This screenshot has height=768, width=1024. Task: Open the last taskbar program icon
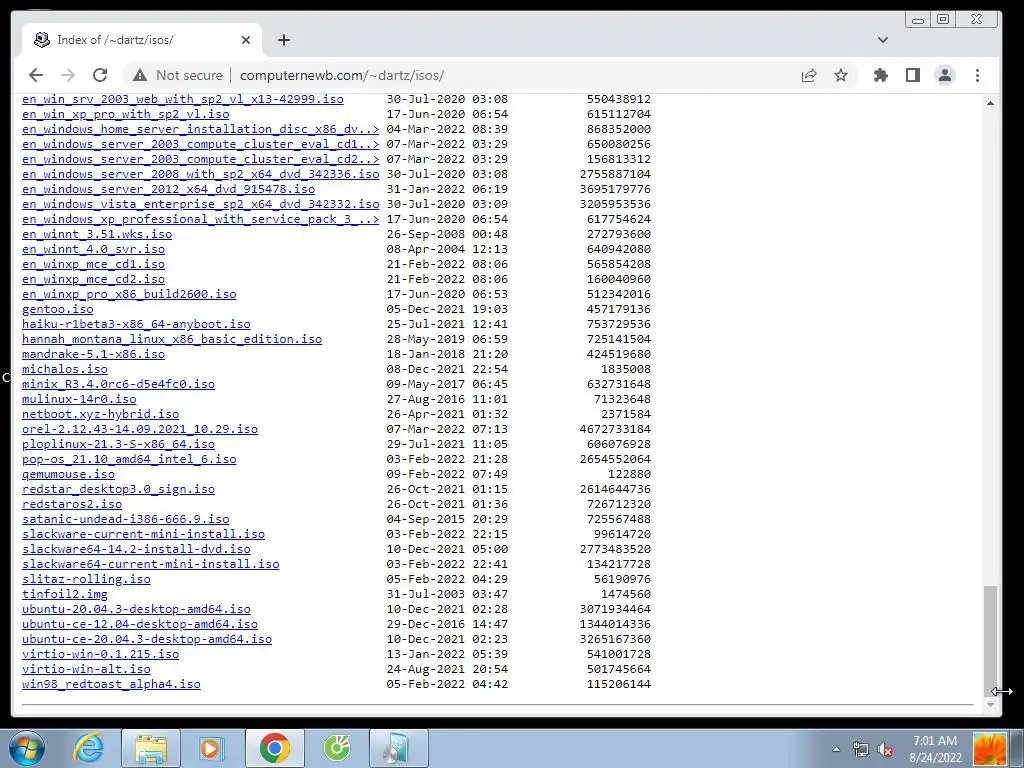(x=399, y=748)
